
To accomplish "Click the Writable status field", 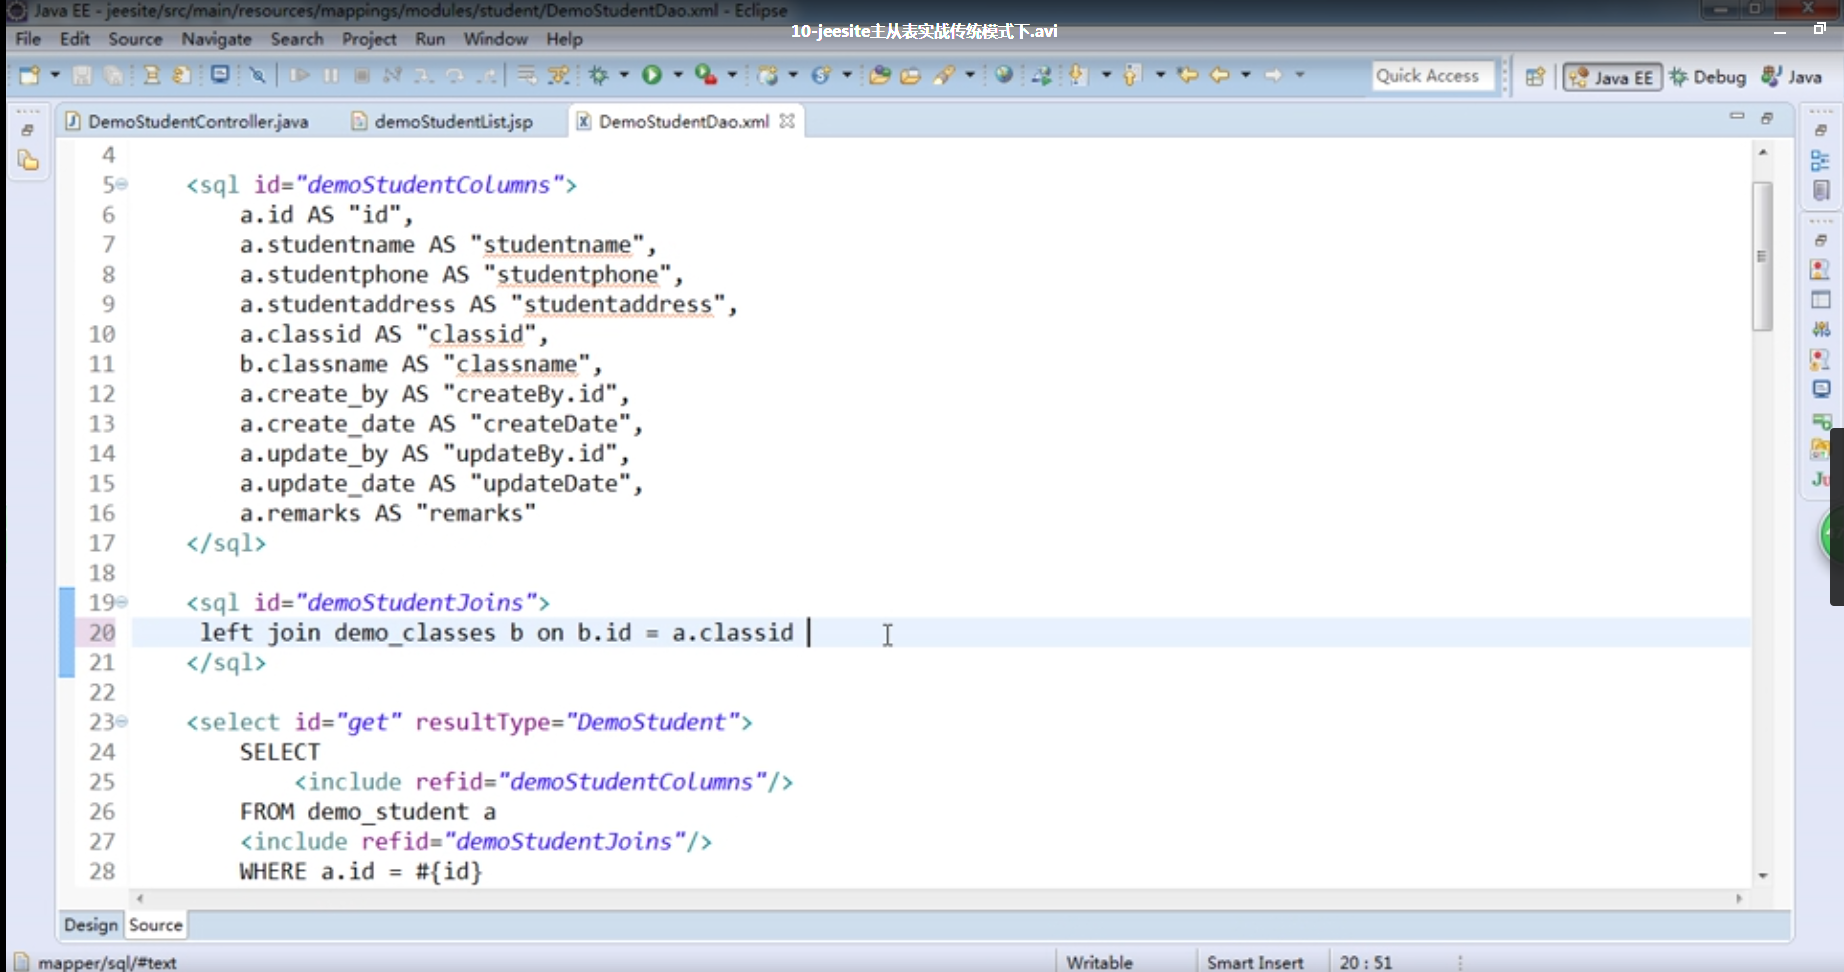I will [1100, 962].
